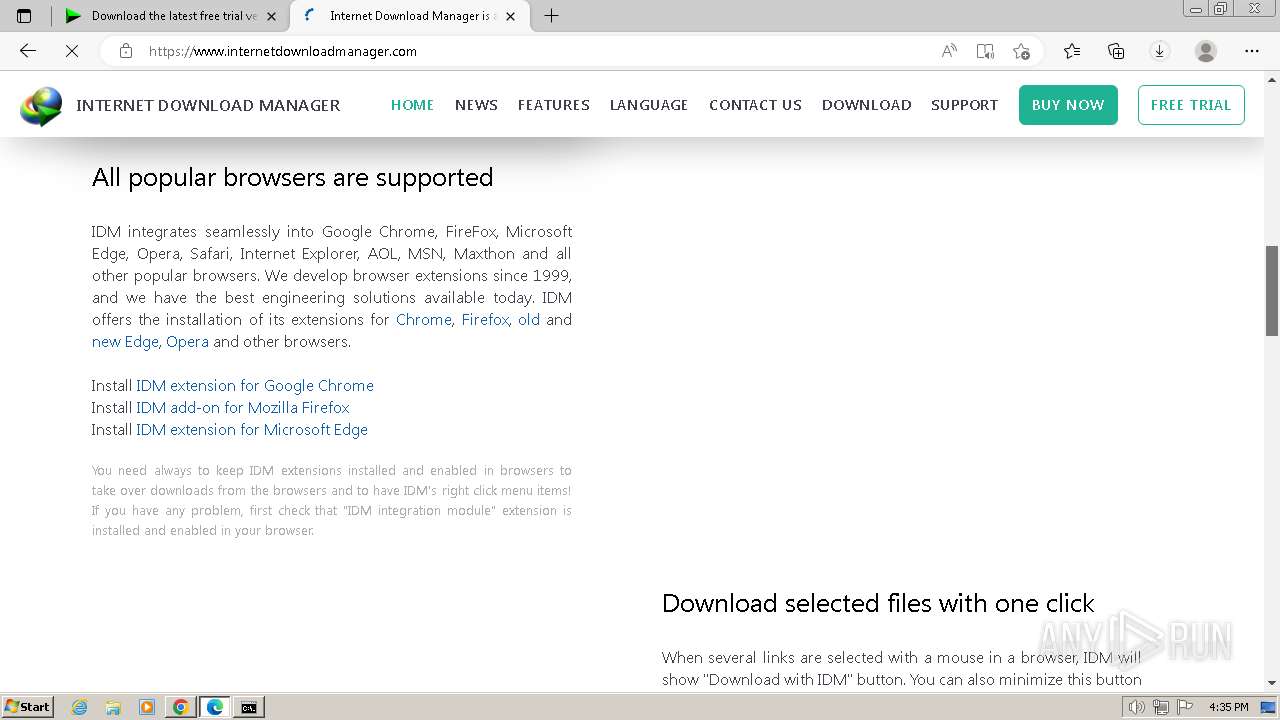Click the 4:35 PM taskbar clock
1280x720 pixels.
(1228, 707)
